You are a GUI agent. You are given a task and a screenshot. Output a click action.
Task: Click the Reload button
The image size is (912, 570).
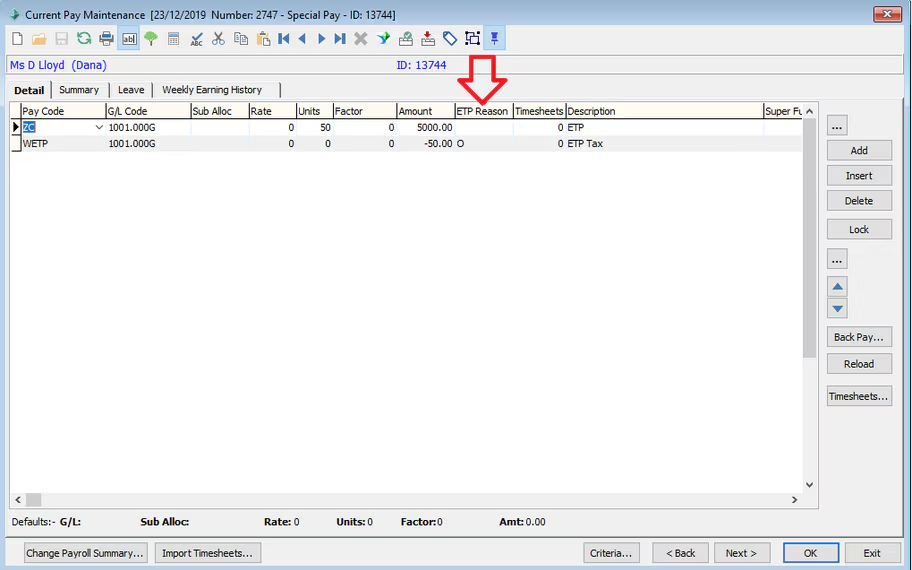[x=859, y=364]
